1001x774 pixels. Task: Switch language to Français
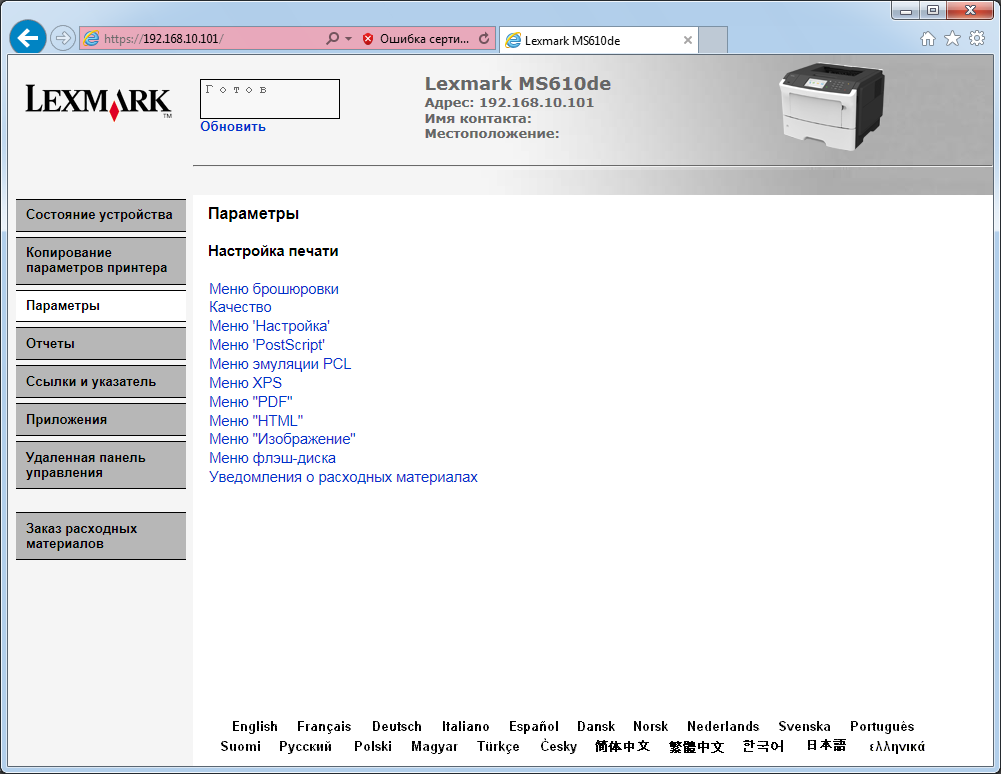coord(324,727)
